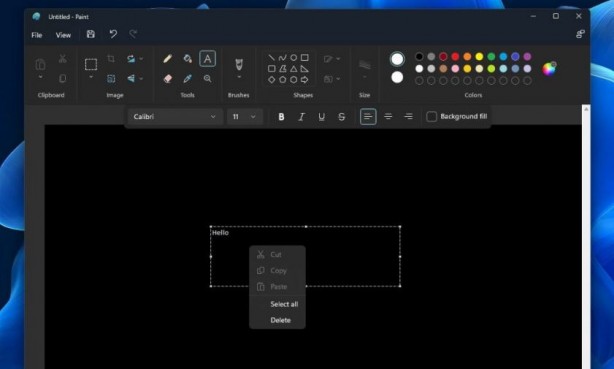Click the Redo arrow
The image size is (614, 369).
[133, 34]
